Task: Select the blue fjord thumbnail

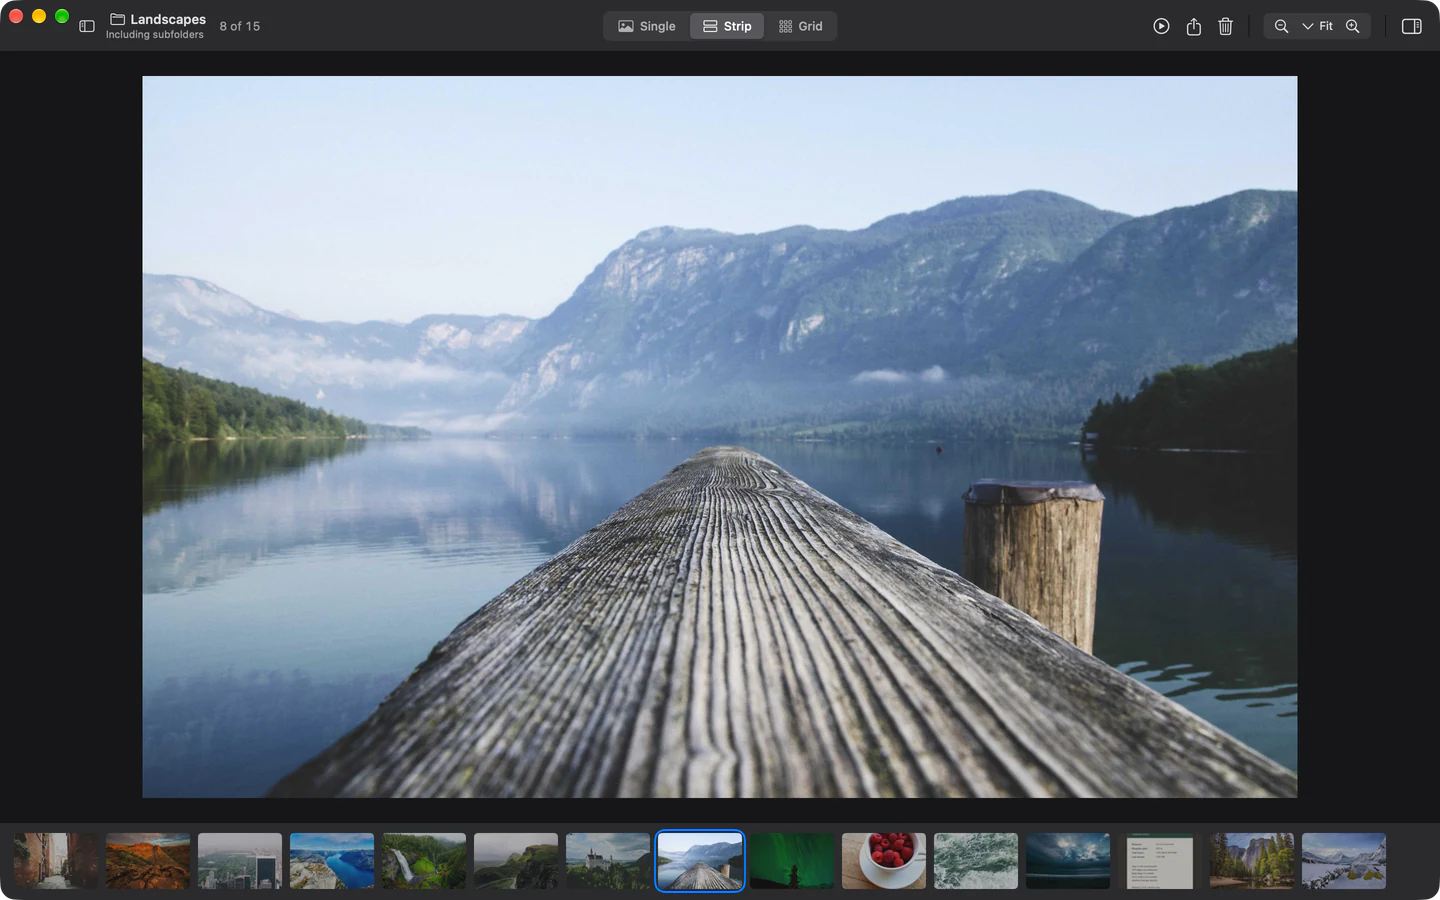Action: point(332,861)
